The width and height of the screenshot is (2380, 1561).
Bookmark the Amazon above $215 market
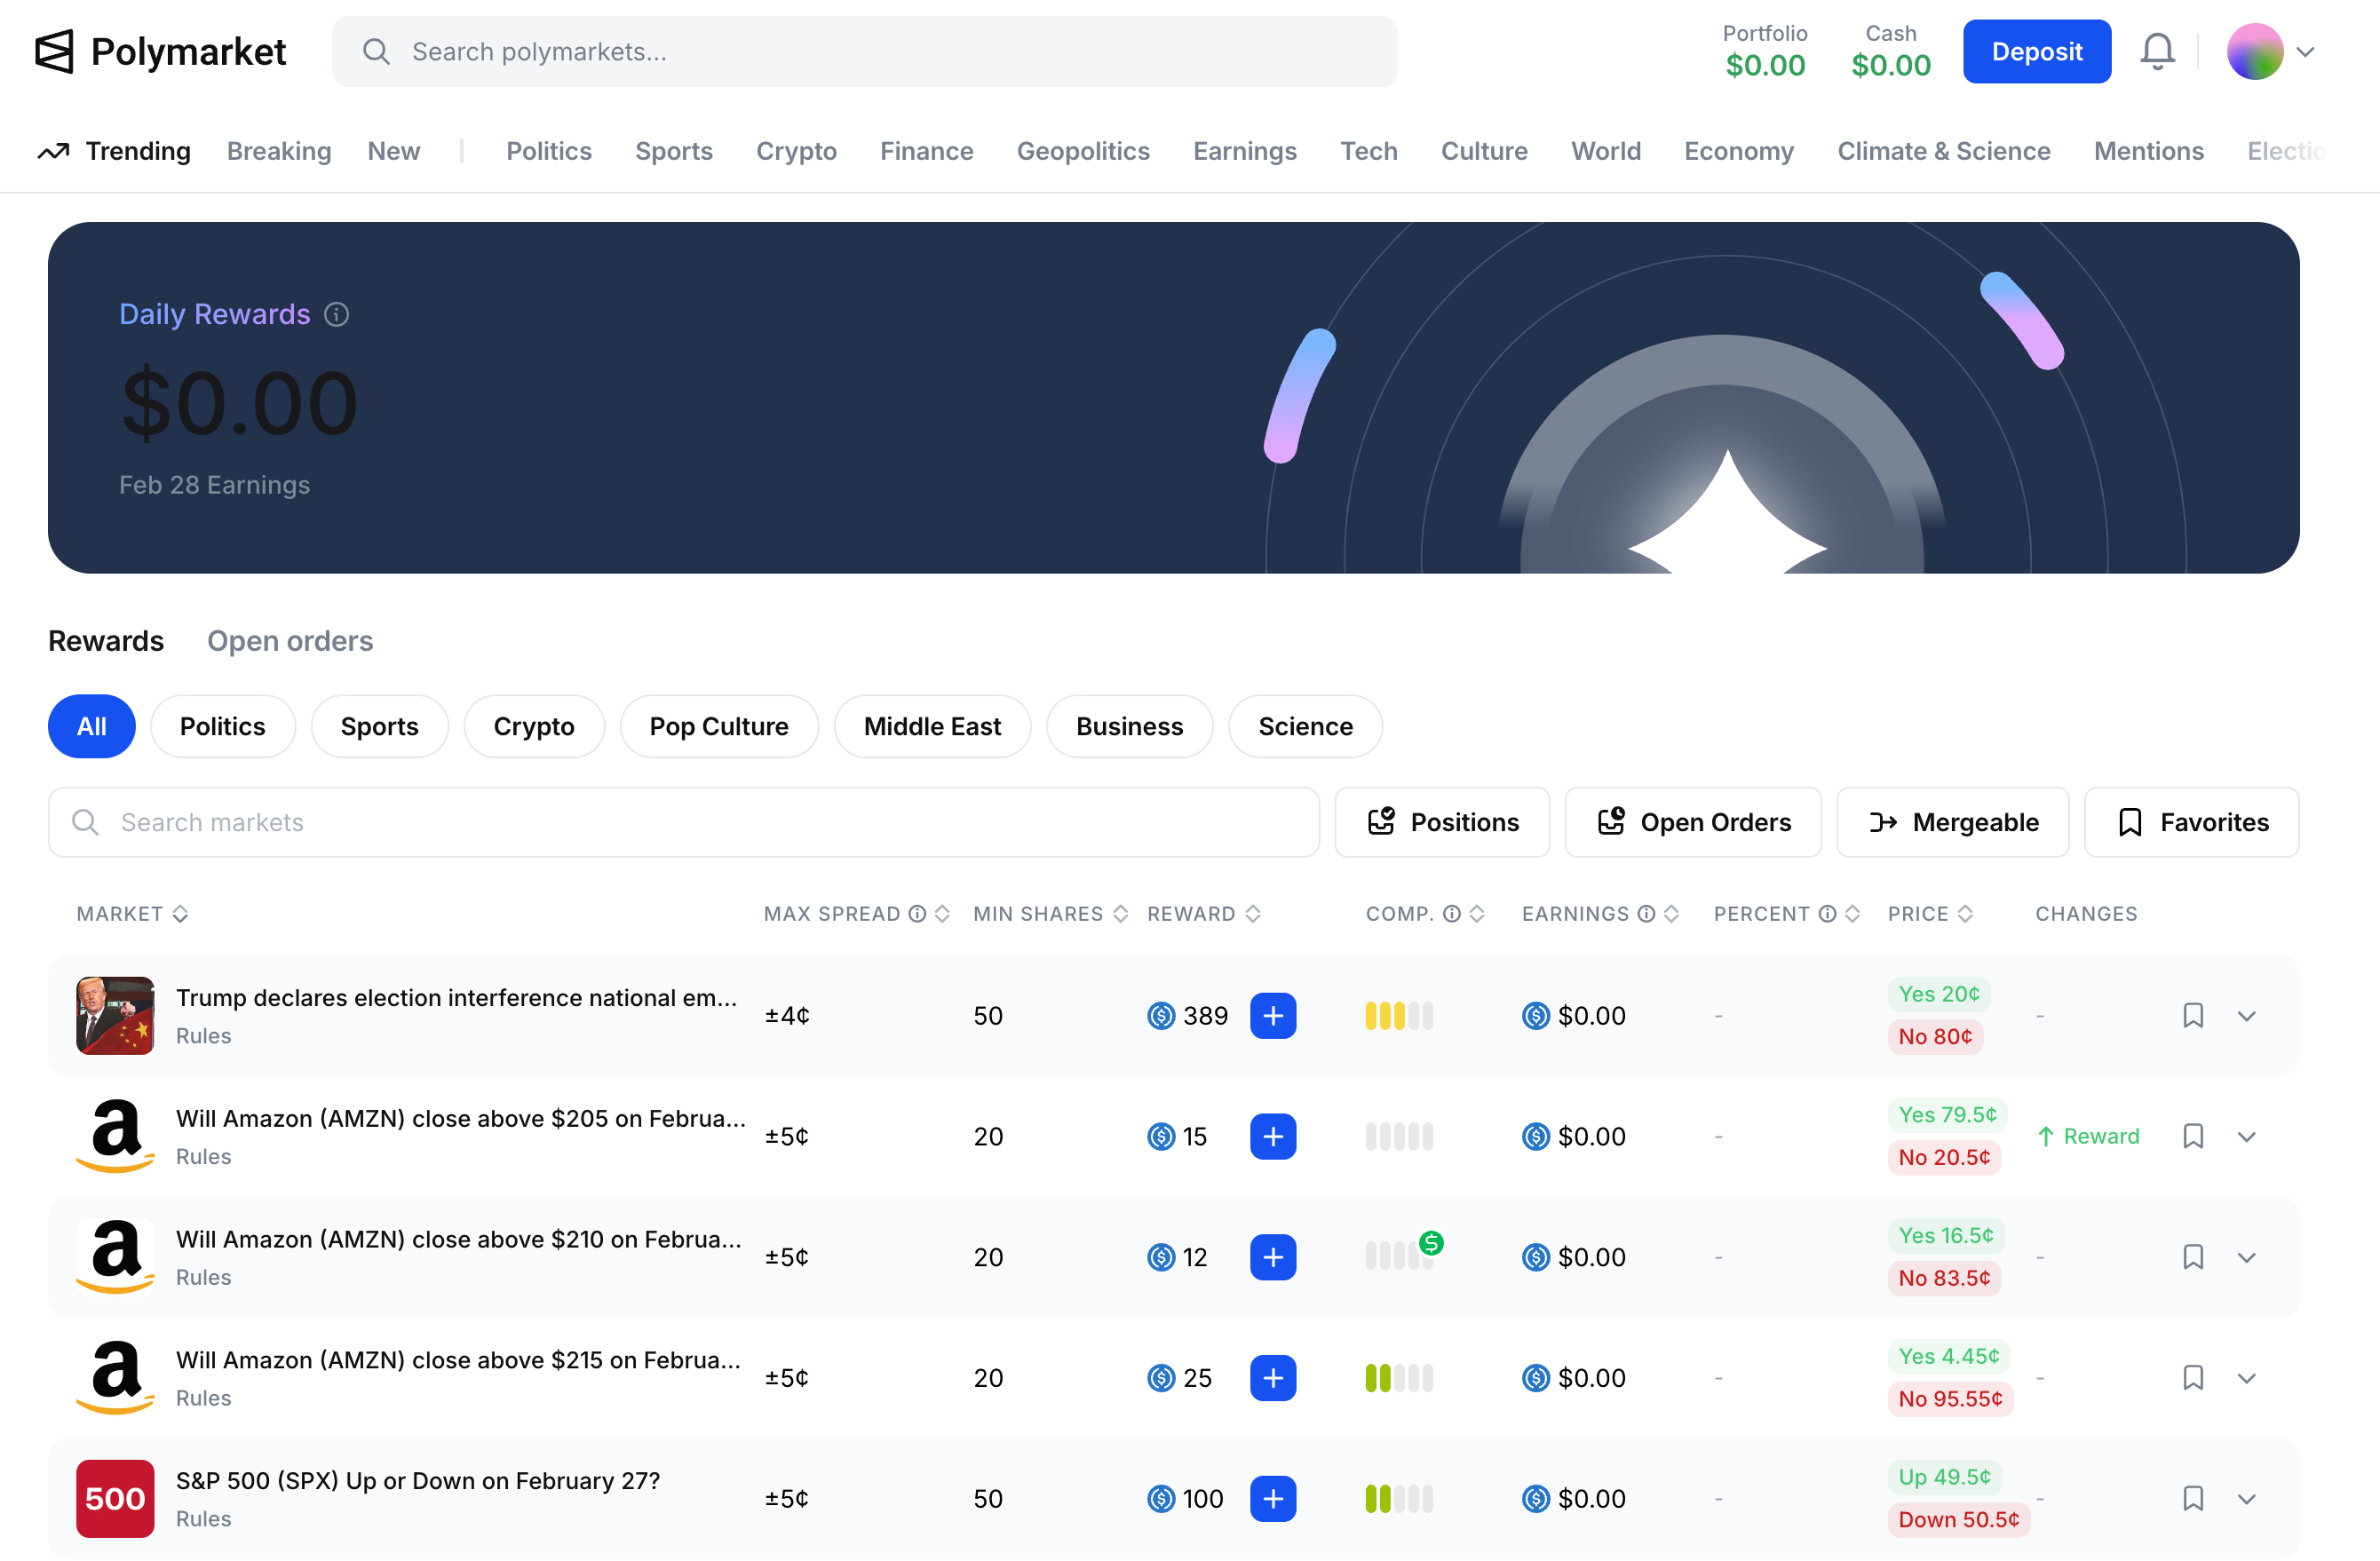click(2192, 1377)
